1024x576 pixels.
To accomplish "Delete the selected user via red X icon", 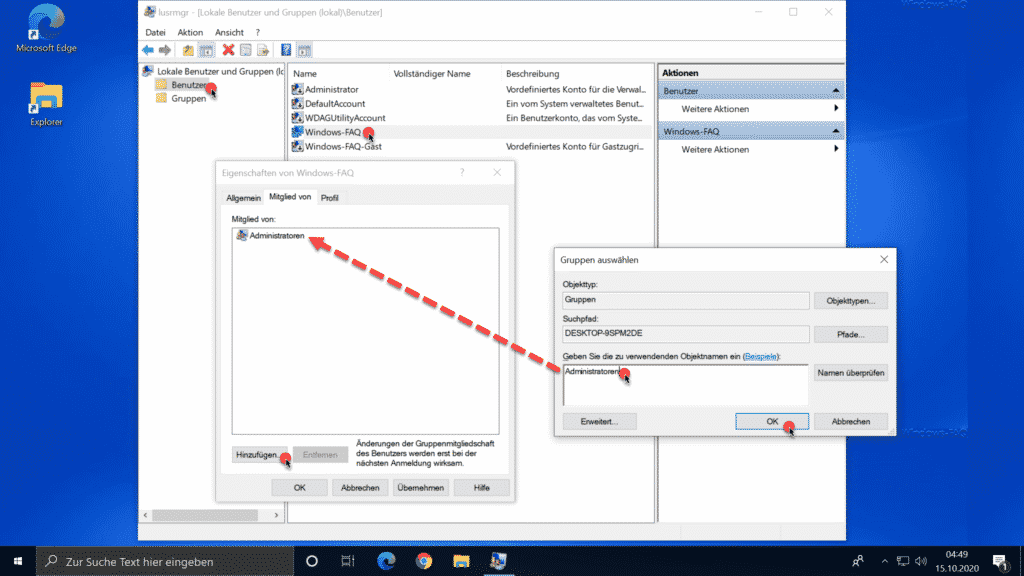I will [228, 50].
